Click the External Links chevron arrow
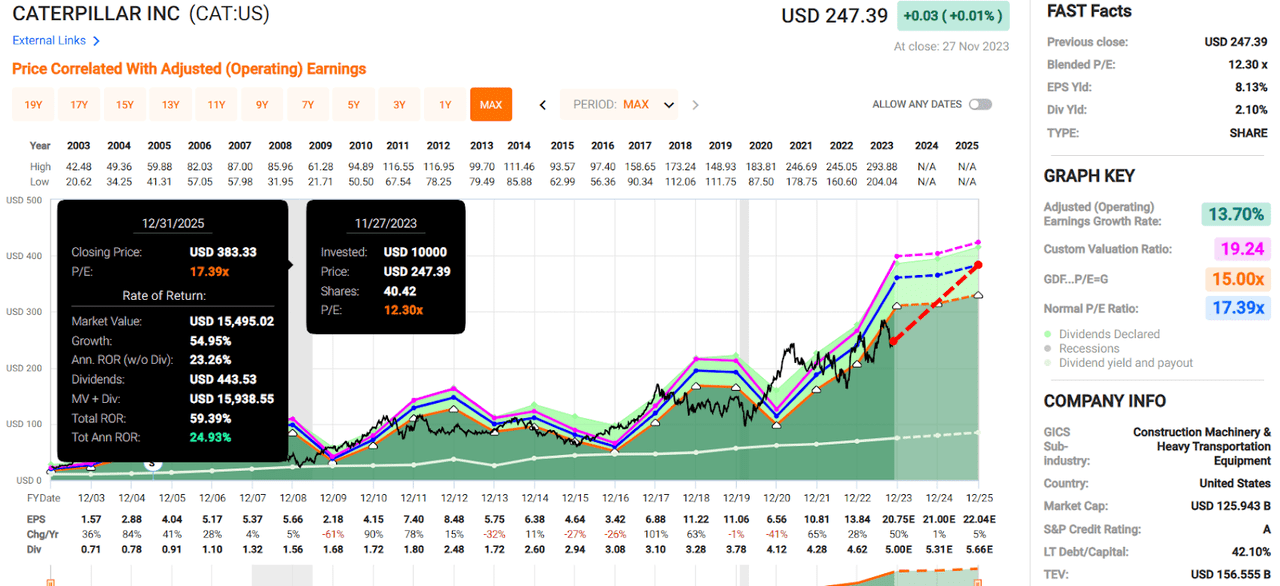 point(96,41)
